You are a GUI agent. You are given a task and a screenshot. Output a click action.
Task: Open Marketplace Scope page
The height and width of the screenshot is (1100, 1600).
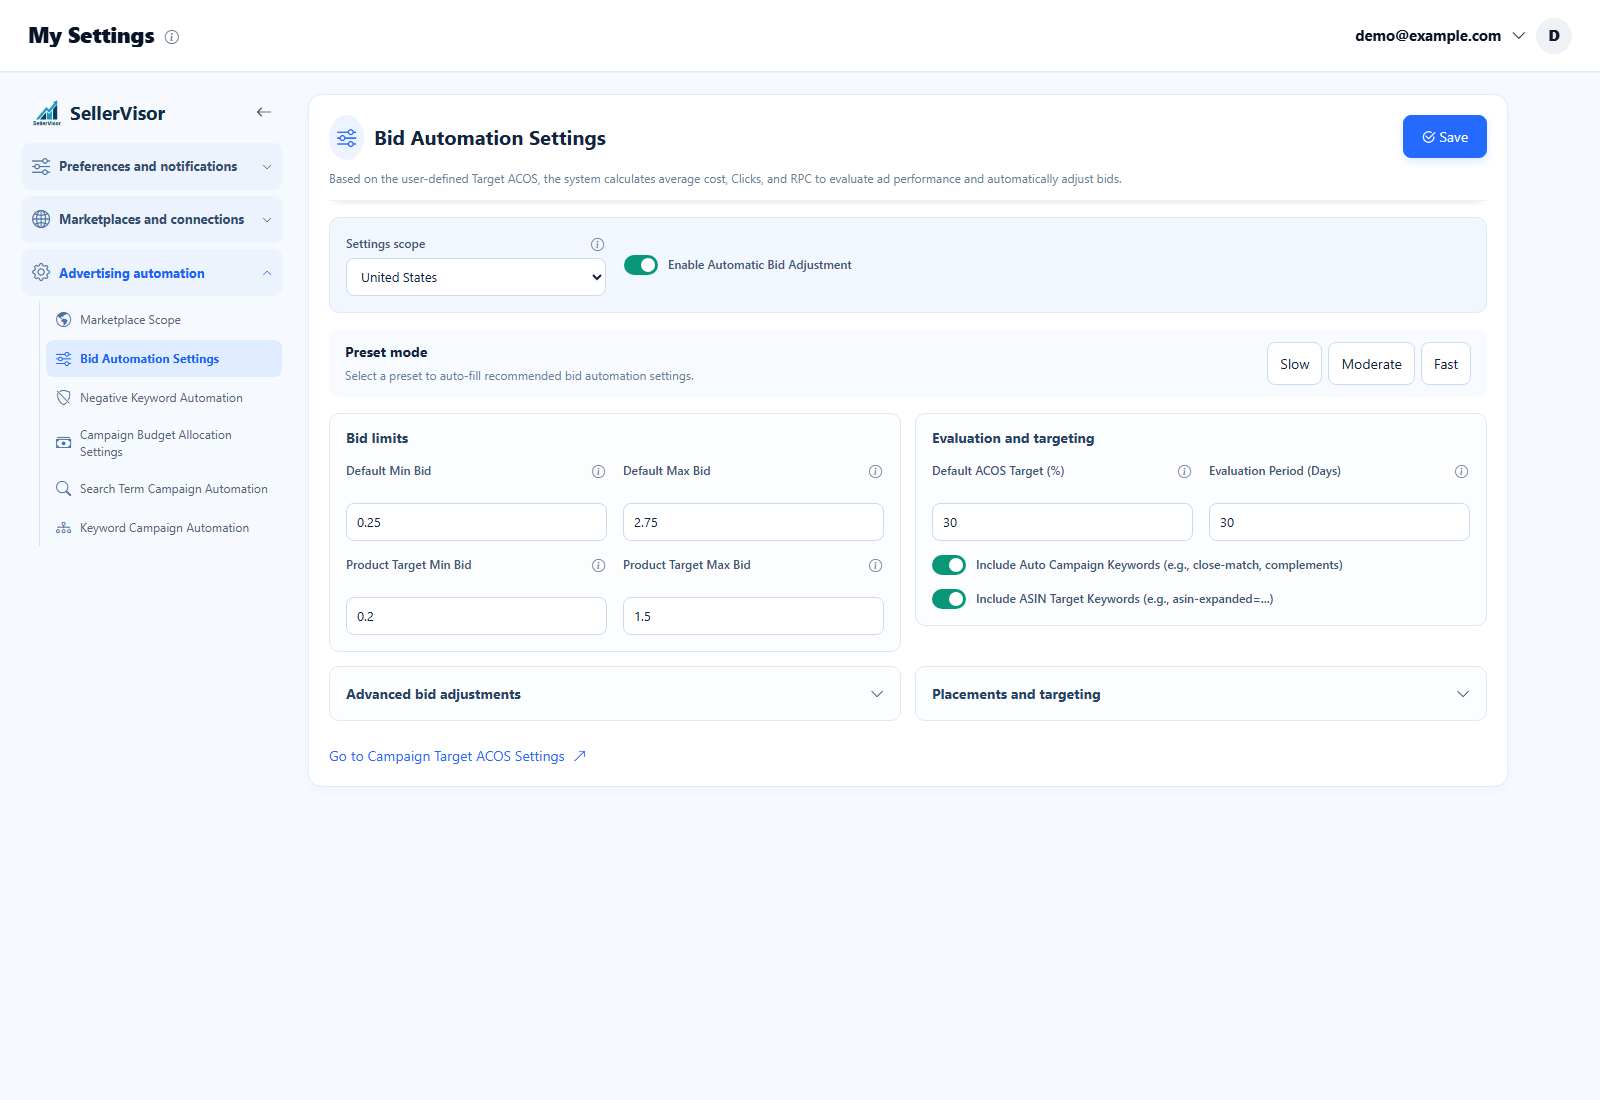(x=164, y=320)
